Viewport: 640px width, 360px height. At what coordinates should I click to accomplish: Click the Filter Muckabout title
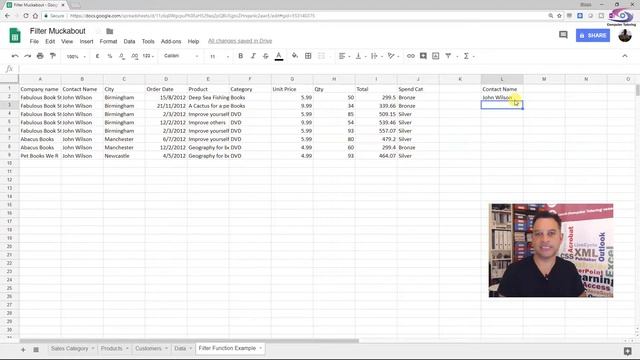pos(58,31)
